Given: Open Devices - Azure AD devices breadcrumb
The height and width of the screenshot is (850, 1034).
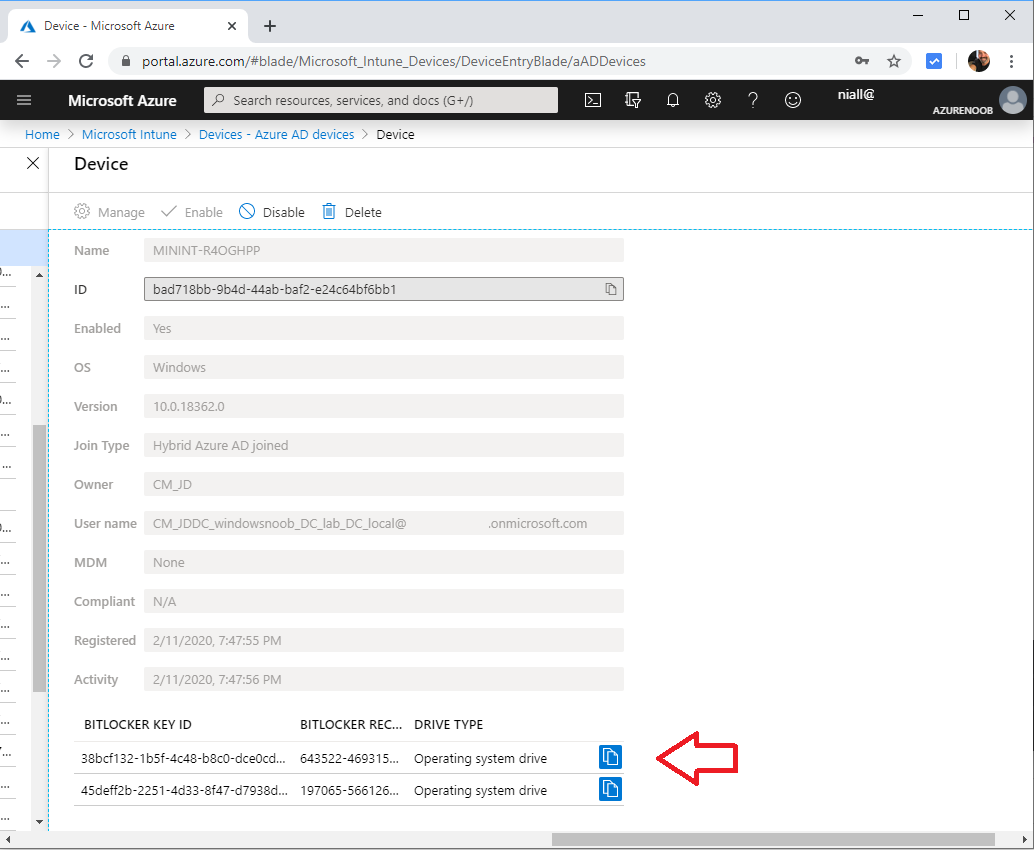Looking at the screenshot, I should coord(276,135).
